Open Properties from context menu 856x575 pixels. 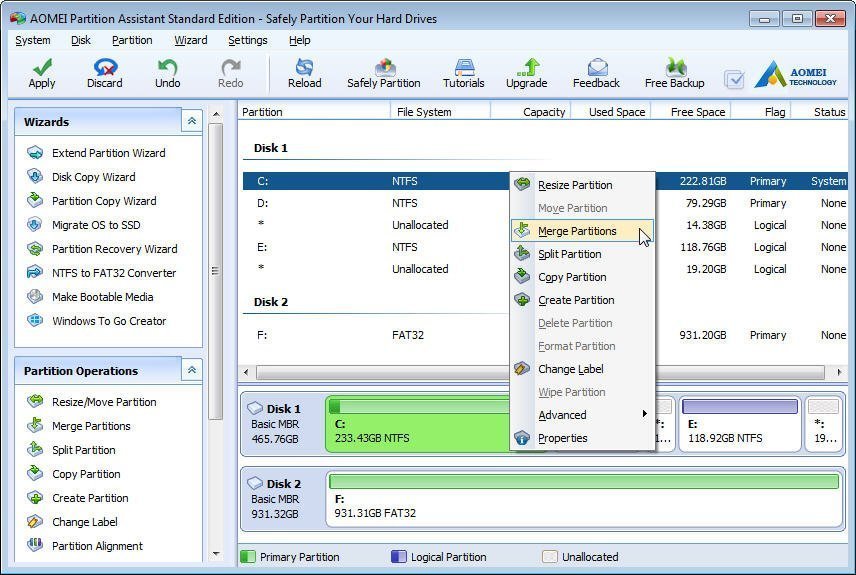[582, 438]
